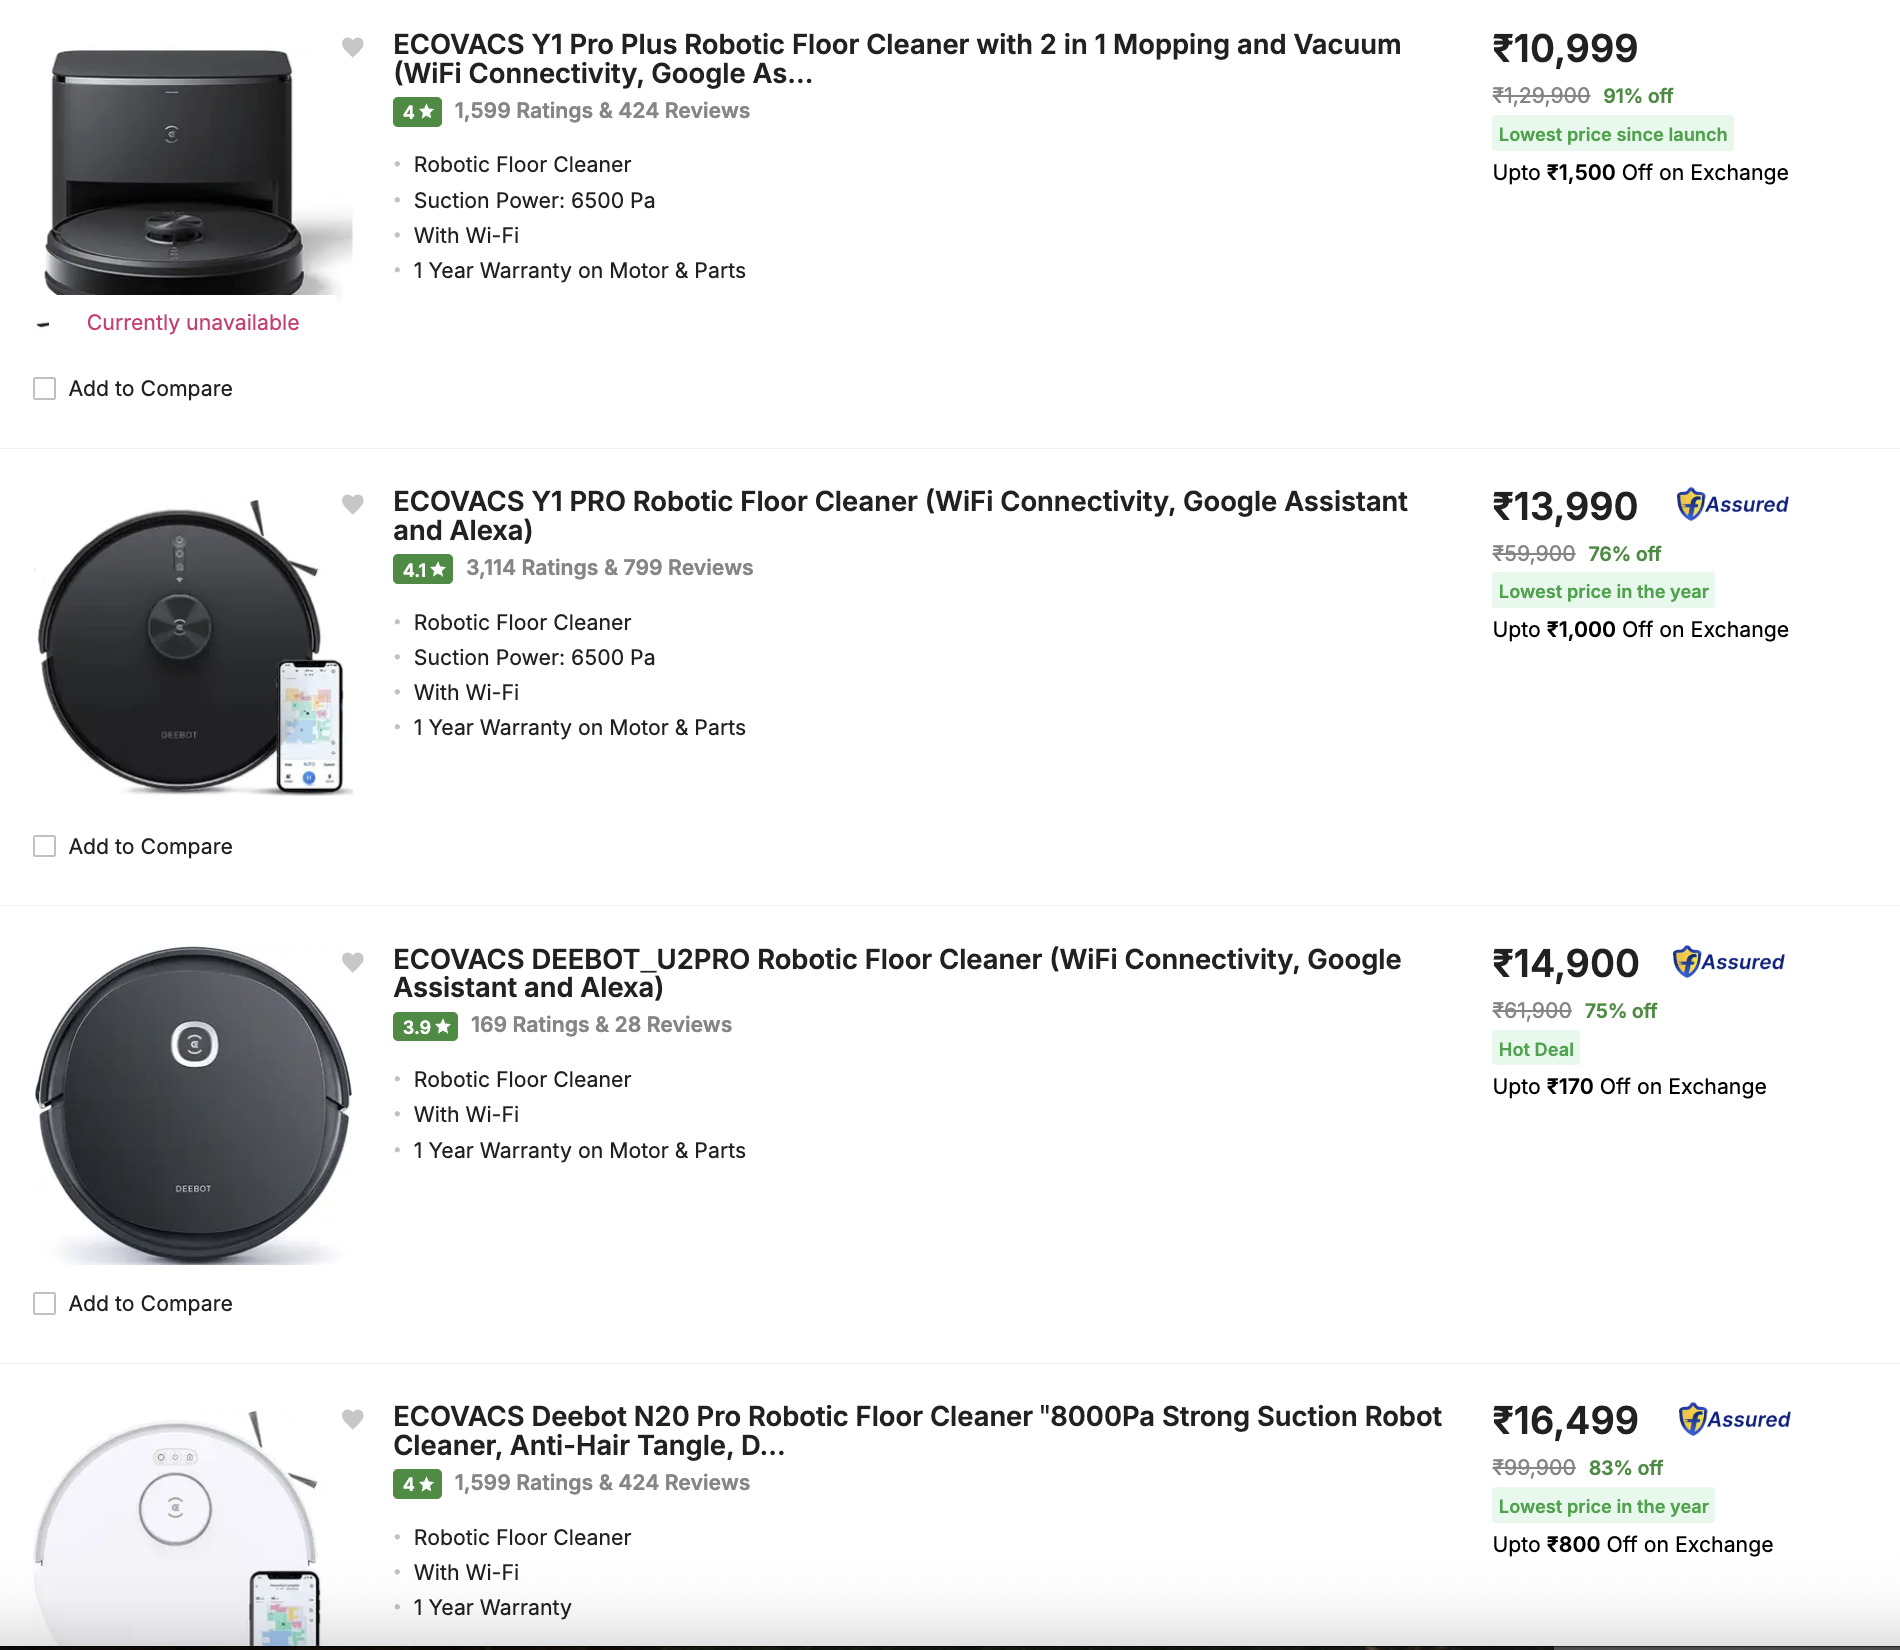
Task: Click the 3.9 star rating badge
Action: (x=424, y=1026)
